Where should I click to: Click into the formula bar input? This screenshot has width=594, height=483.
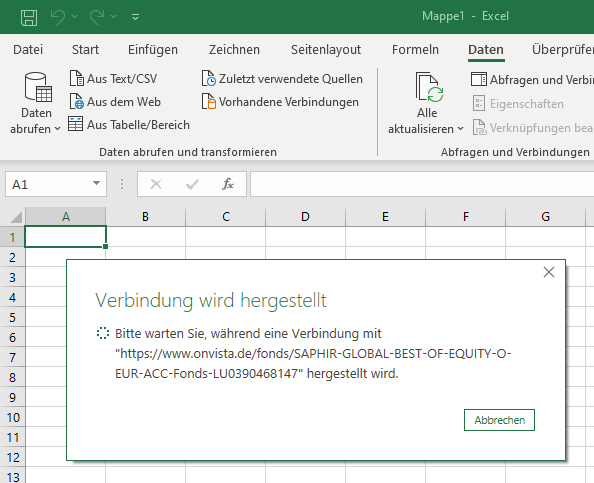click(x=422, y=184)
